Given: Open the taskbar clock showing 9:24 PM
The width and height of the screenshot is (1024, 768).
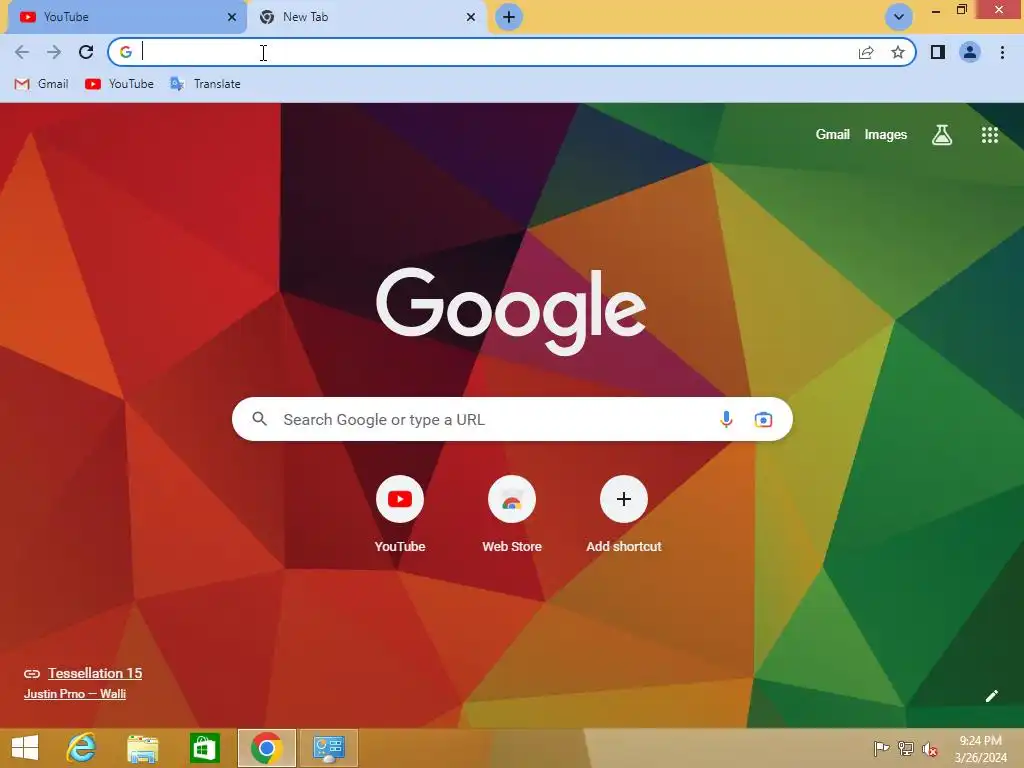Looking at the screenshot, I should 981,748.
